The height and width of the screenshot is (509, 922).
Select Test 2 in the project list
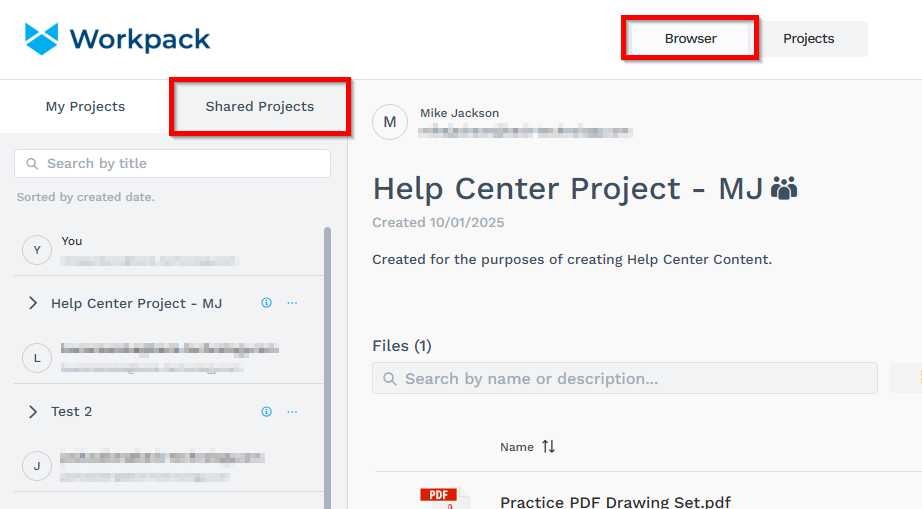point(72,411)
